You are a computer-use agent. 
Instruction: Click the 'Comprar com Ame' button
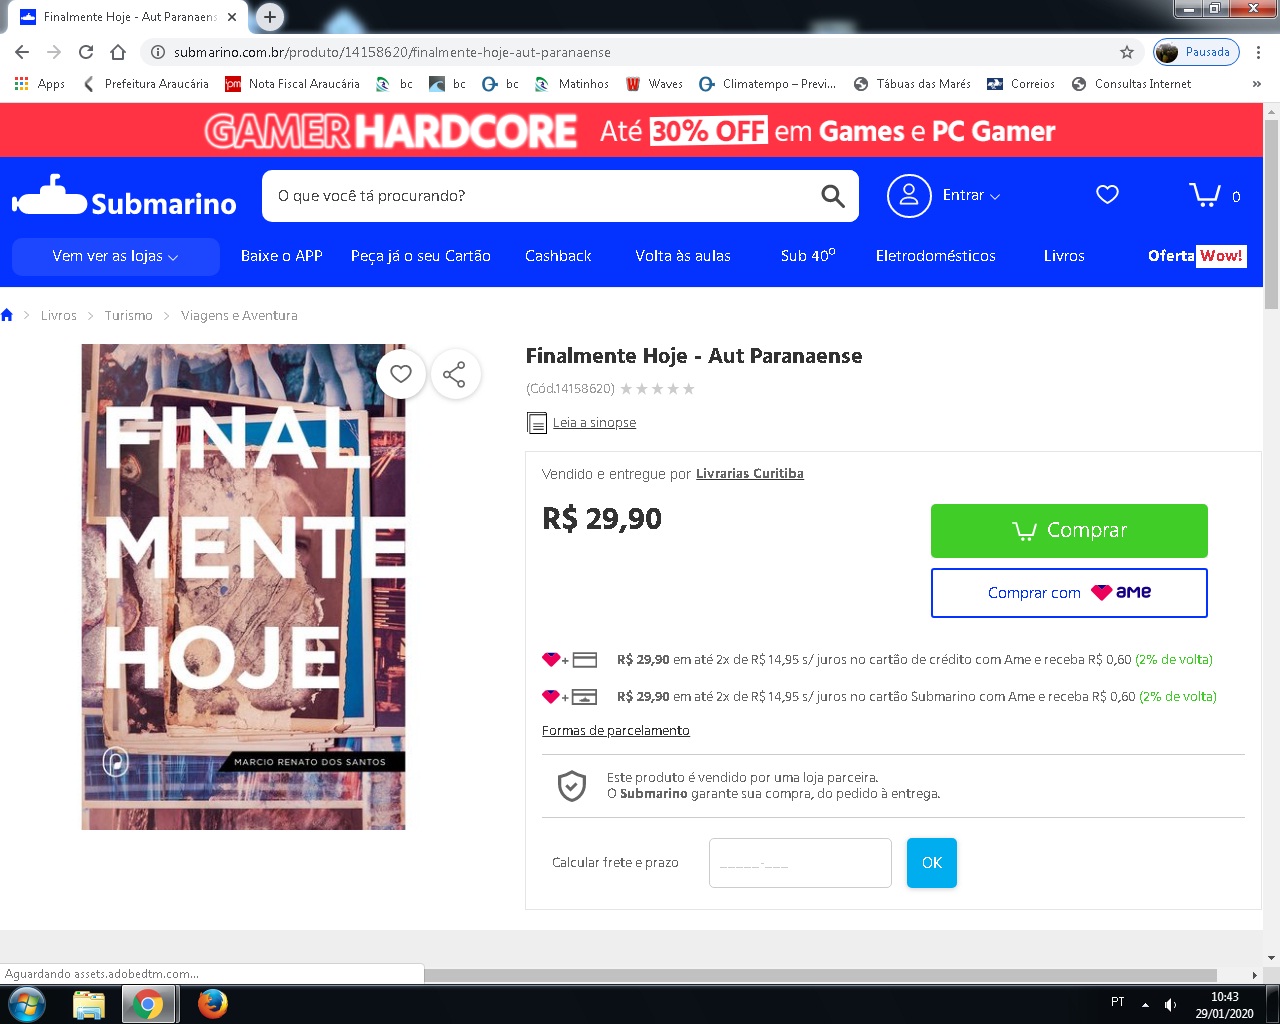(x=1069, y=593)
